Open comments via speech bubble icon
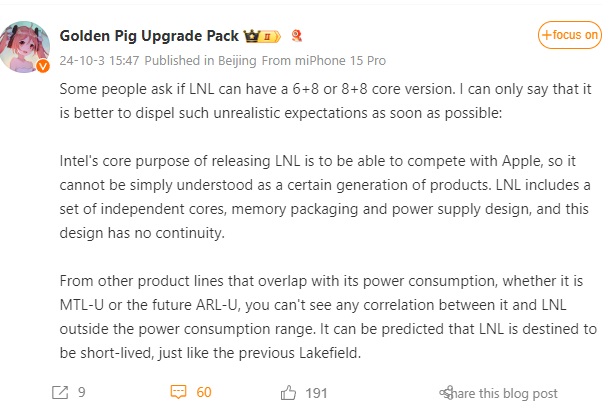 click(x=179, y=392)
